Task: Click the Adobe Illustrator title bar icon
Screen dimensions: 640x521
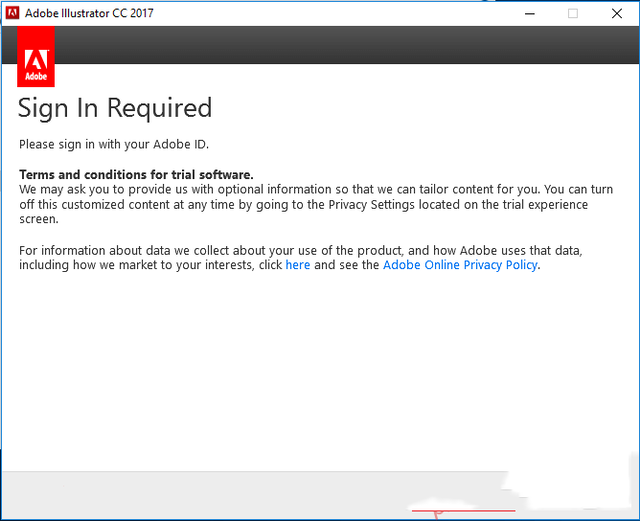Action: pos(12,13)
